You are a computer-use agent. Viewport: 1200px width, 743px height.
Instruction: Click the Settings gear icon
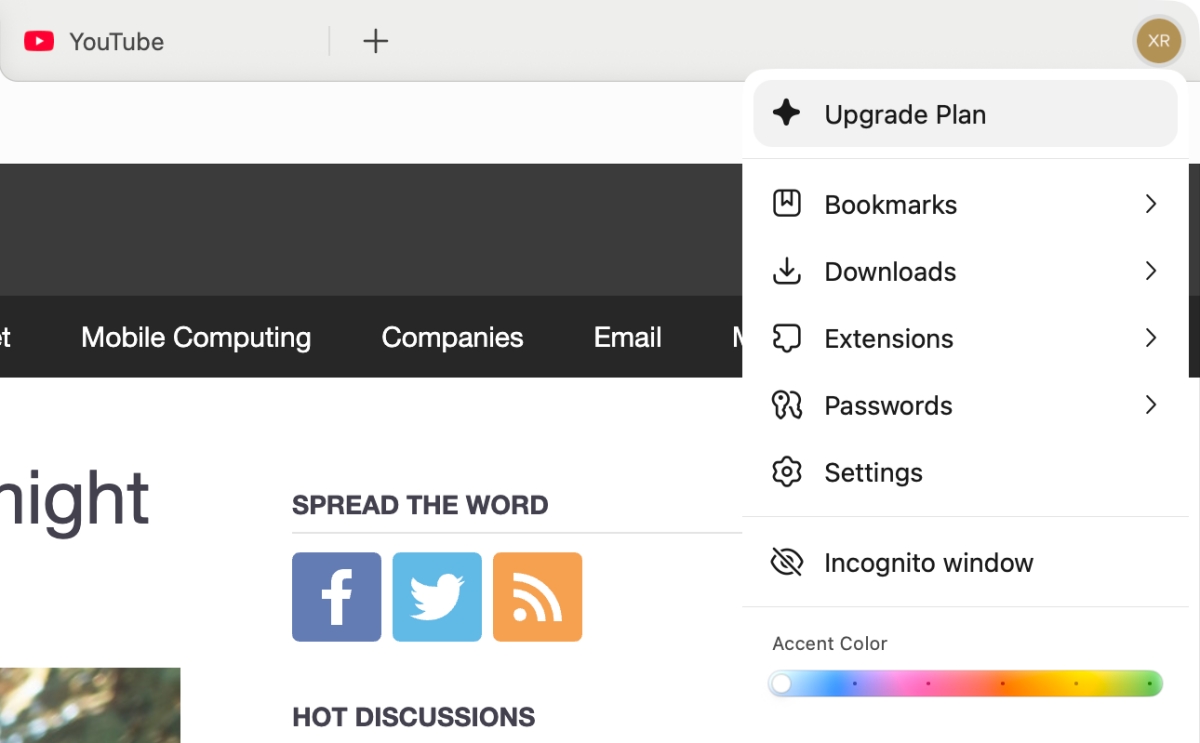pos(787,472)
